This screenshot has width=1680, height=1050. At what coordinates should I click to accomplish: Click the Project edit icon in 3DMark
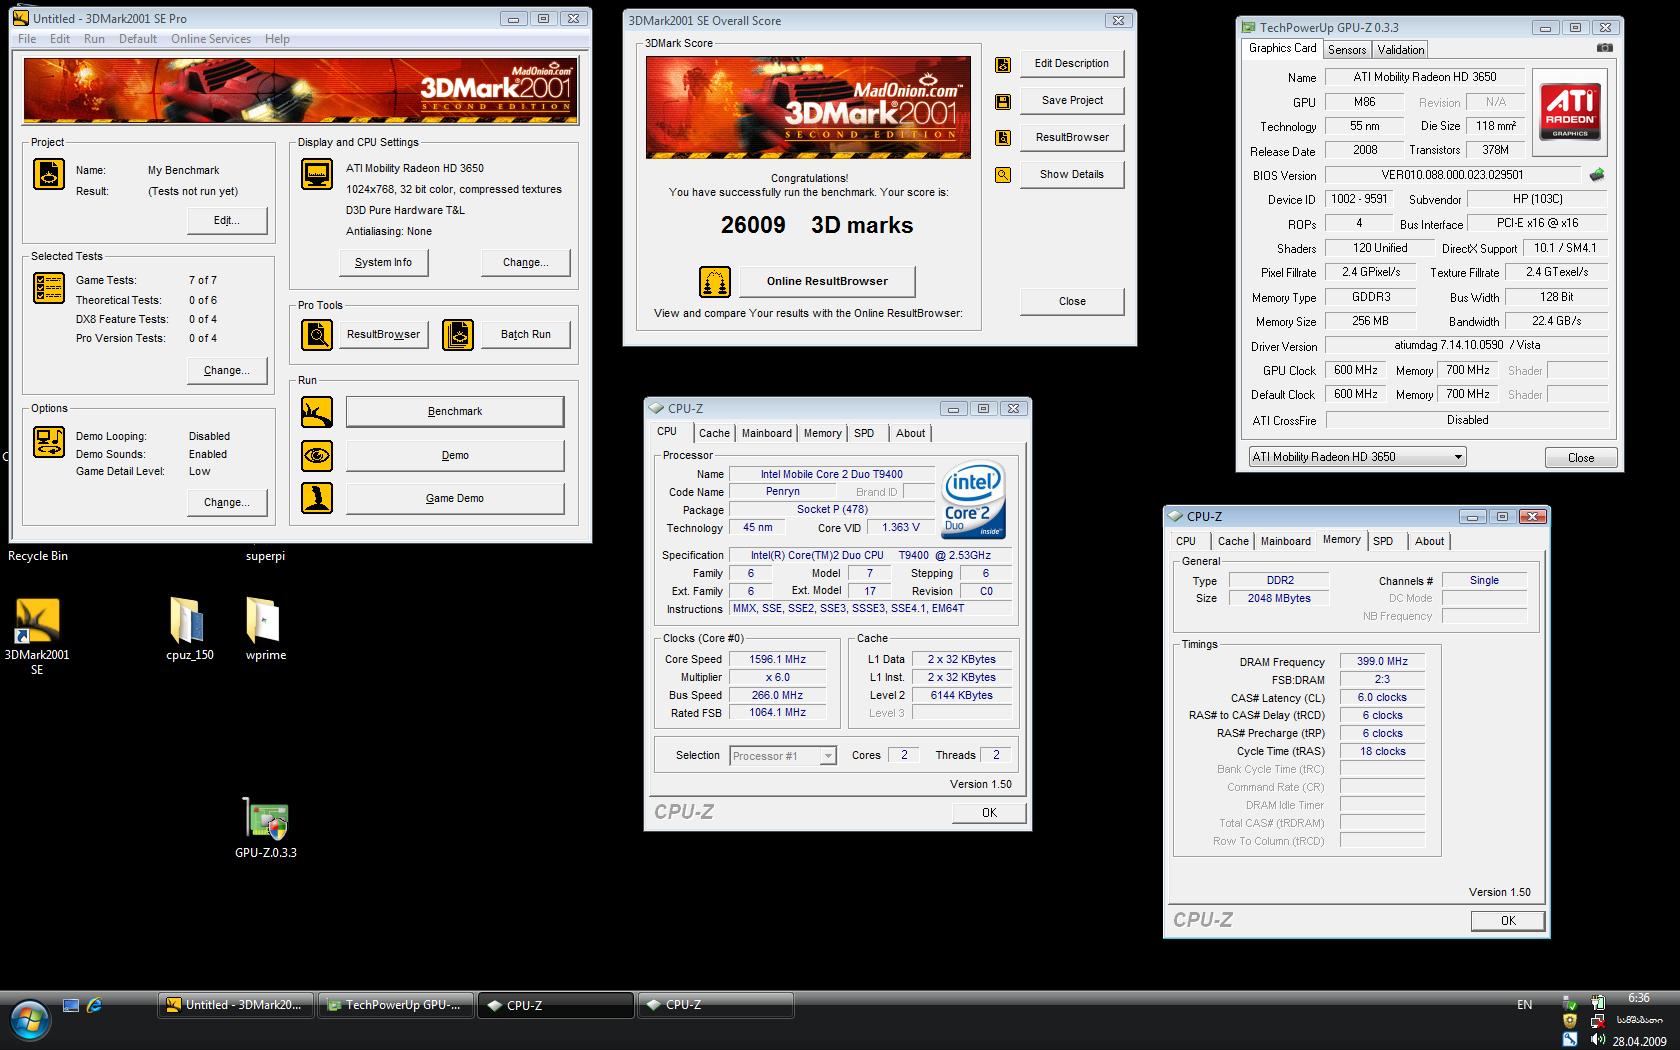tap(49, 174)
